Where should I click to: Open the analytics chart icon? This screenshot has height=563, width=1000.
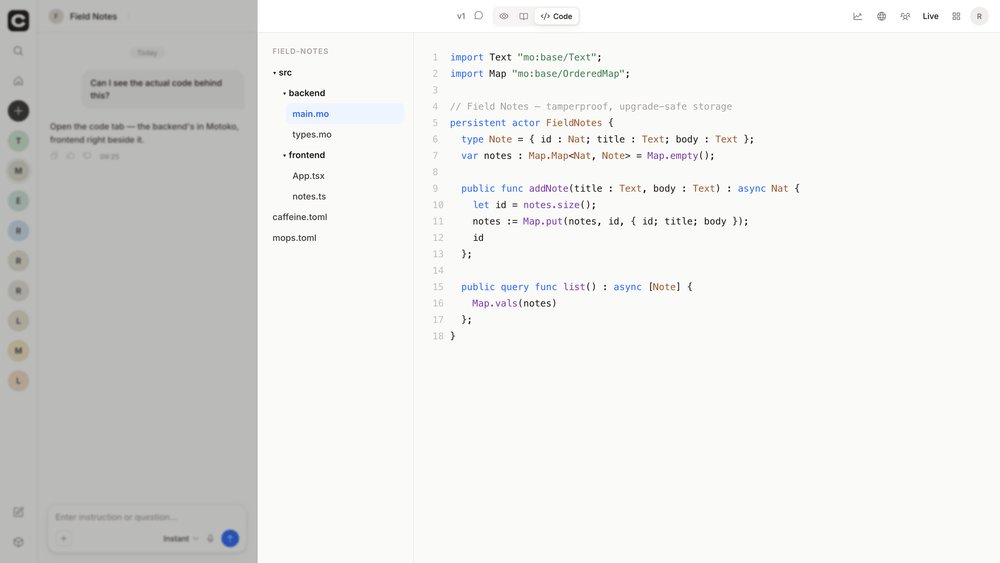(857, 17)
